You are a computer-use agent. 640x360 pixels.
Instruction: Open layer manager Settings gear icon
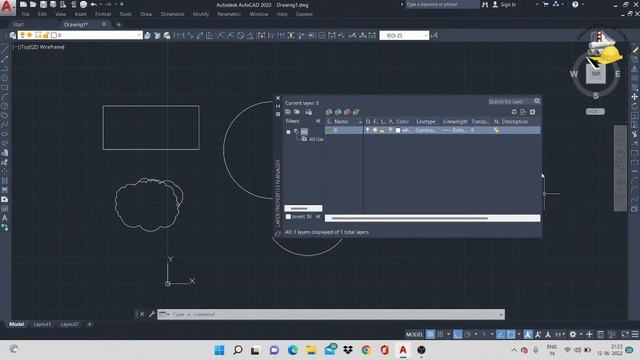coord(532,112)
